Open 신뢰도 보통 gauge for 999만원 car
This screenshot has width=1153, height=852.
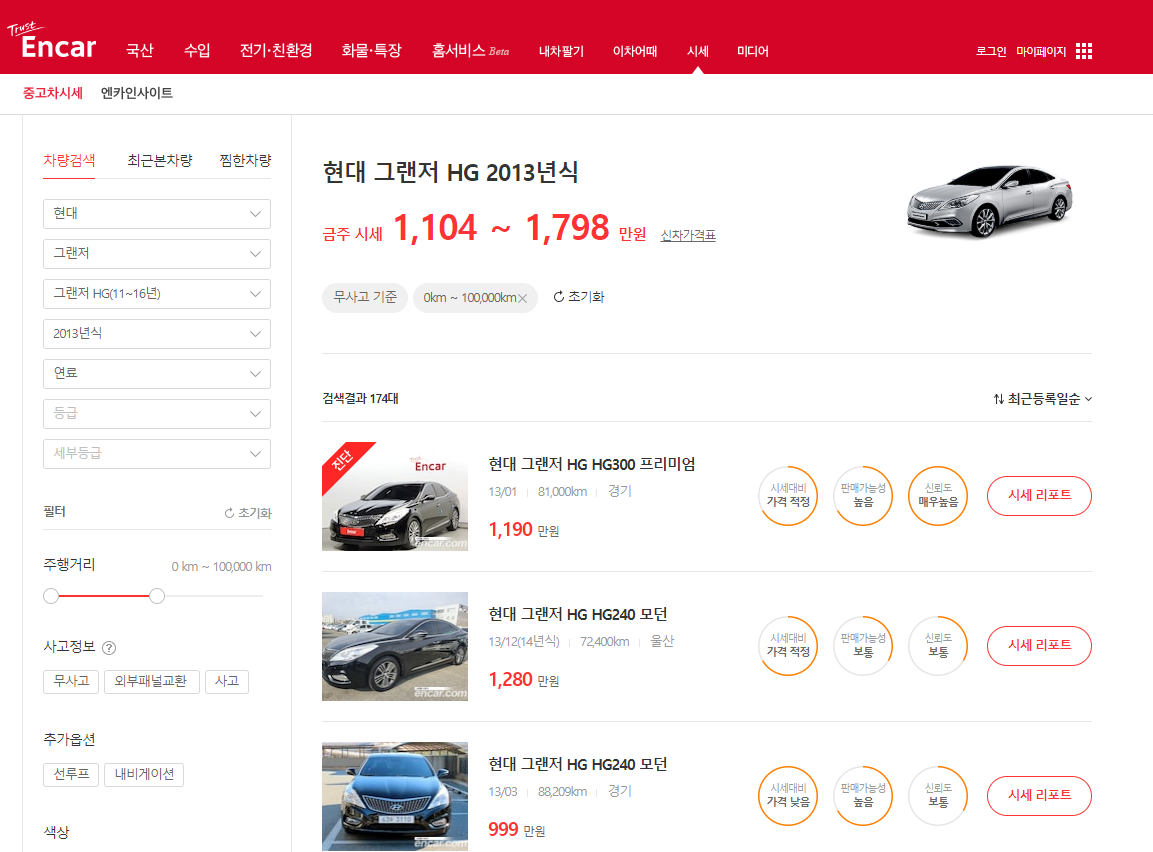point(938,795)
